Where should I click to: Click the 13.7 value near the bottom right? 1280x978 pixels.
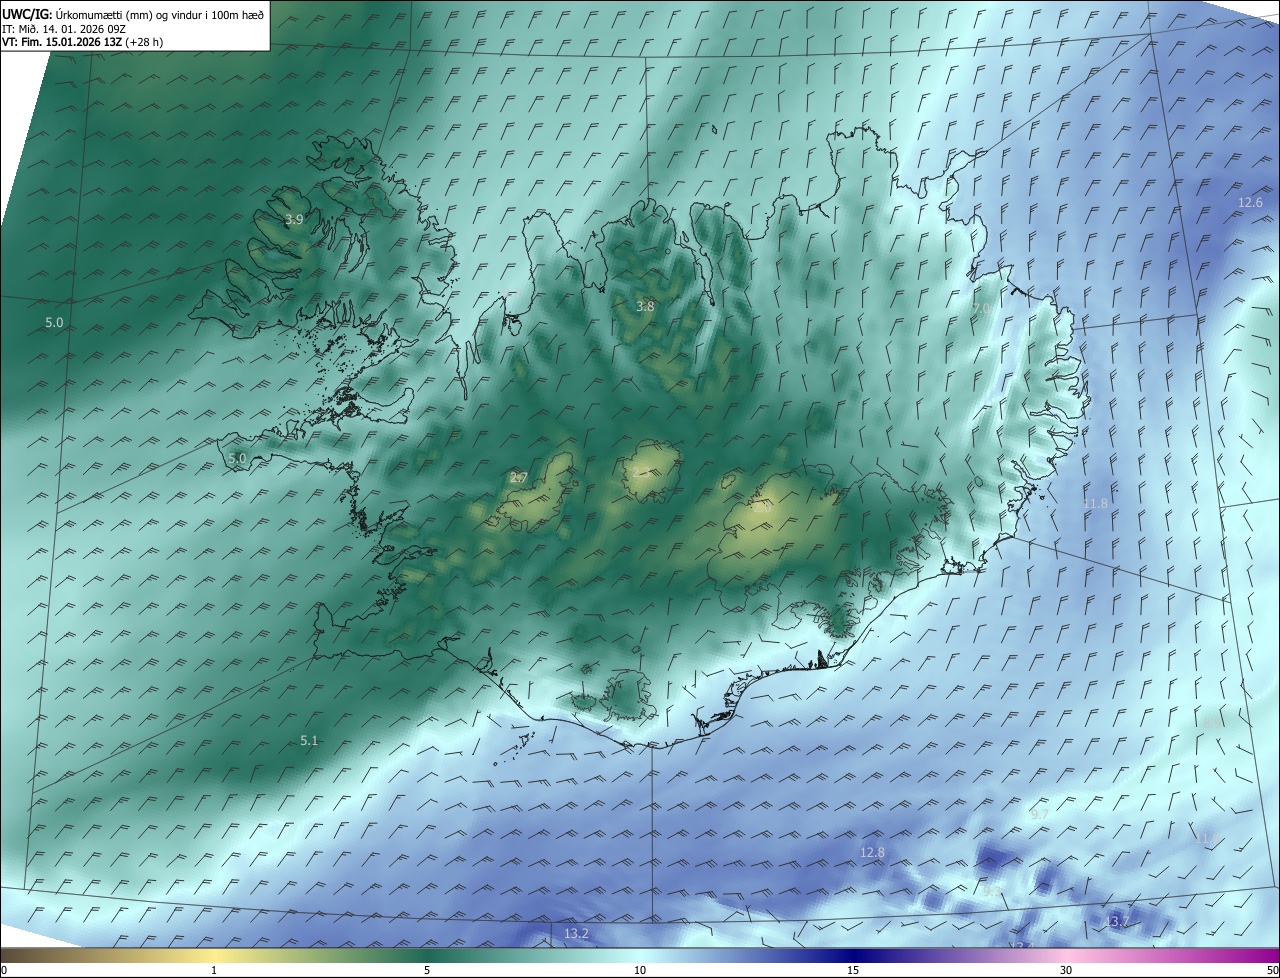(x=1117, y=921)
